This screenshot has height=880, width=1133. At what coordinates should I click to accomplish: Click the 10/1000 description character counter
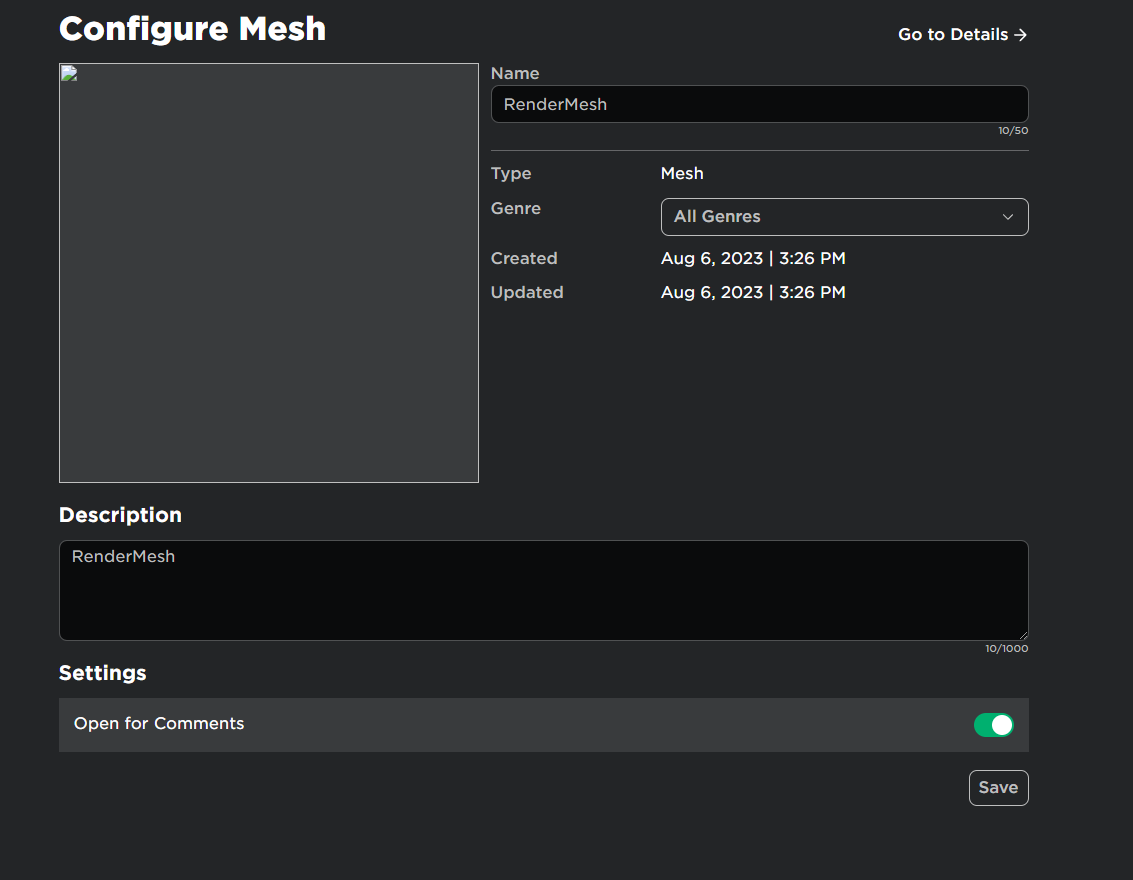click(x=1007, y=649)
